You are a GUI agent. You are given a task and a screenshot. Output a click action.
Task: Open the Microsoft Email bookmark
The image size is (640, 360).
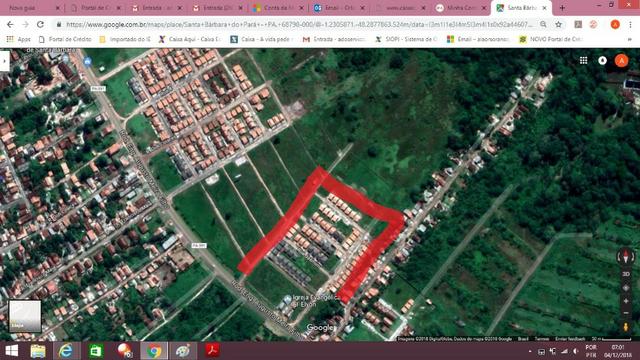[478, 39]
